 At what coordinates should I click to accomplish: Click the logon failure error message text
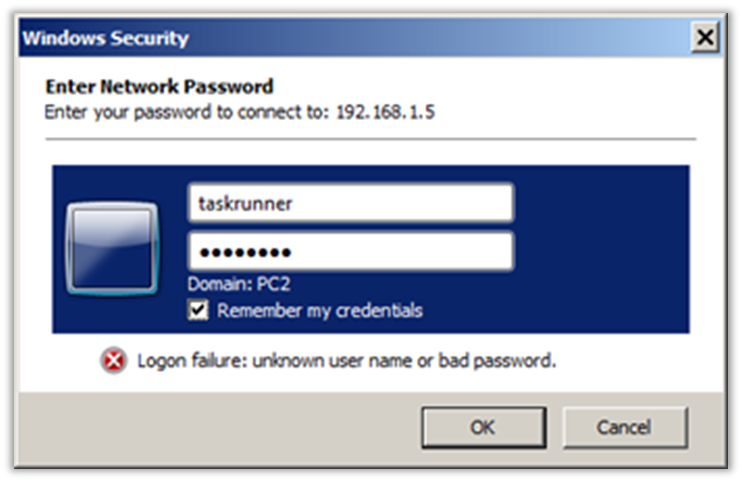346,361
